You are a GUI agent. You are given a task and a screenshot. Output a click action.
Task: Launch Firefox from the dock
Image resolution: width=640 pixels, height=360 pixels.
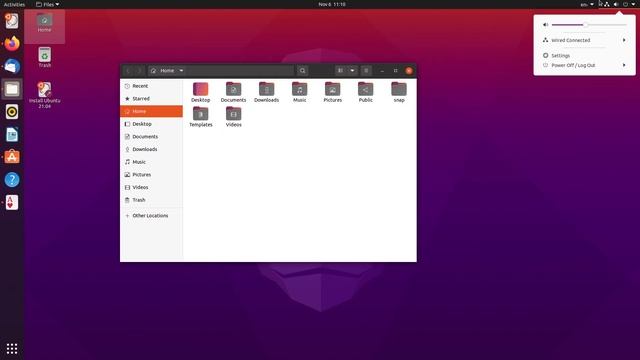12,43
